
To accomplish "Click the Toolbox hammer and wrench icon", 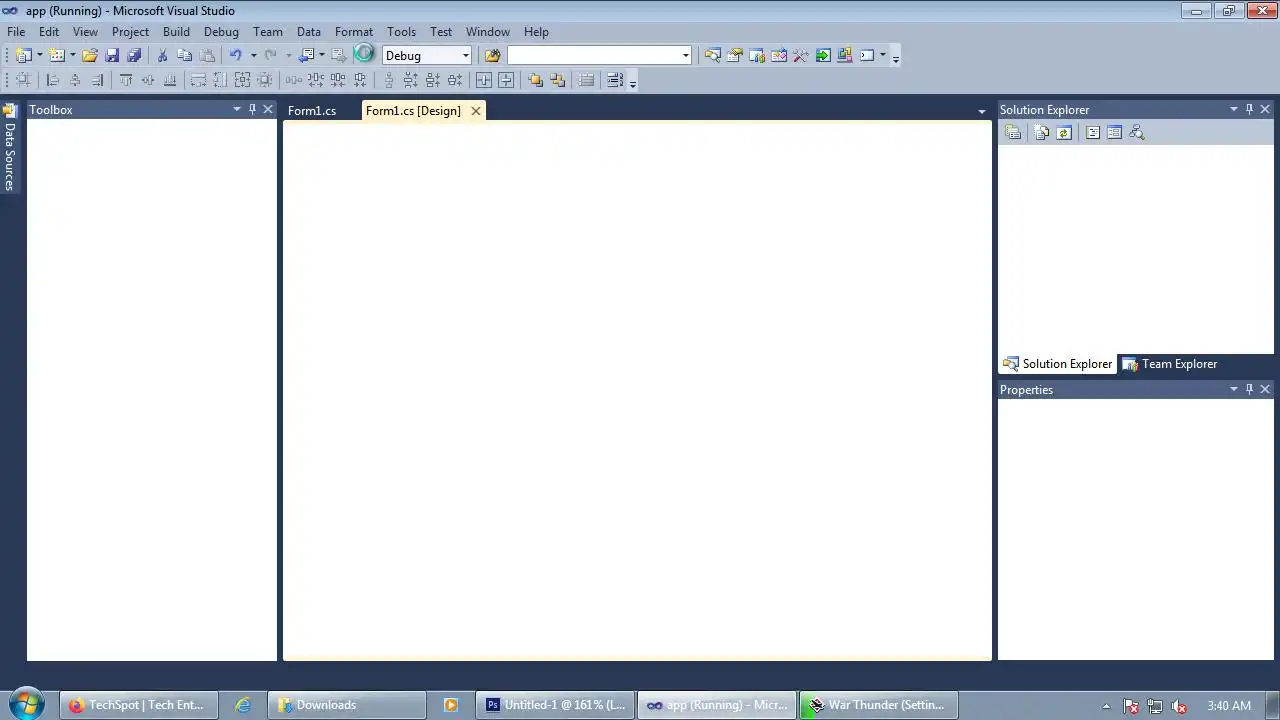I will [800, 56].
